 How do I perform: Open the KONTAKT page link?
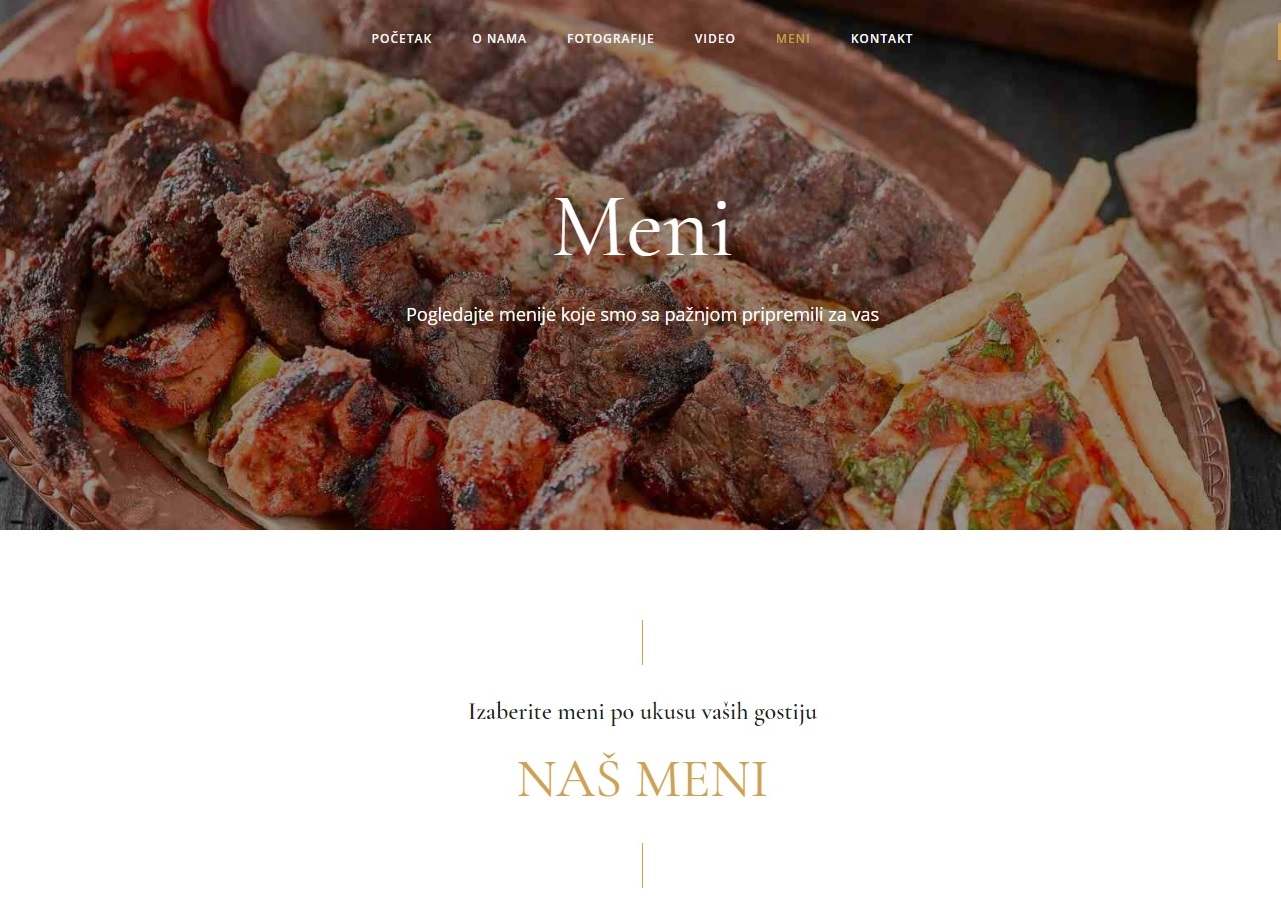(x=882, y=39)
